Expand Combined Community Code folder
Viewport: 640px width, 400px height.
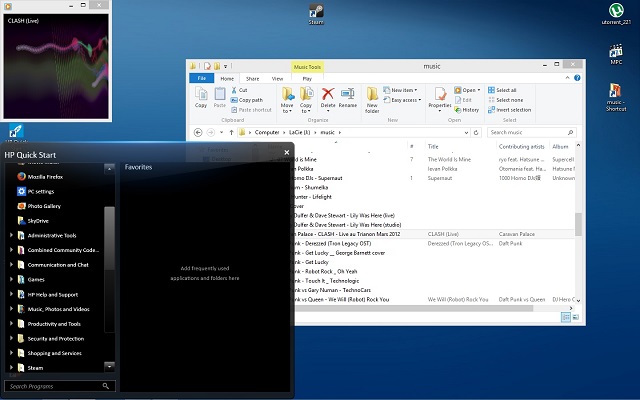[x=11, y=250]
